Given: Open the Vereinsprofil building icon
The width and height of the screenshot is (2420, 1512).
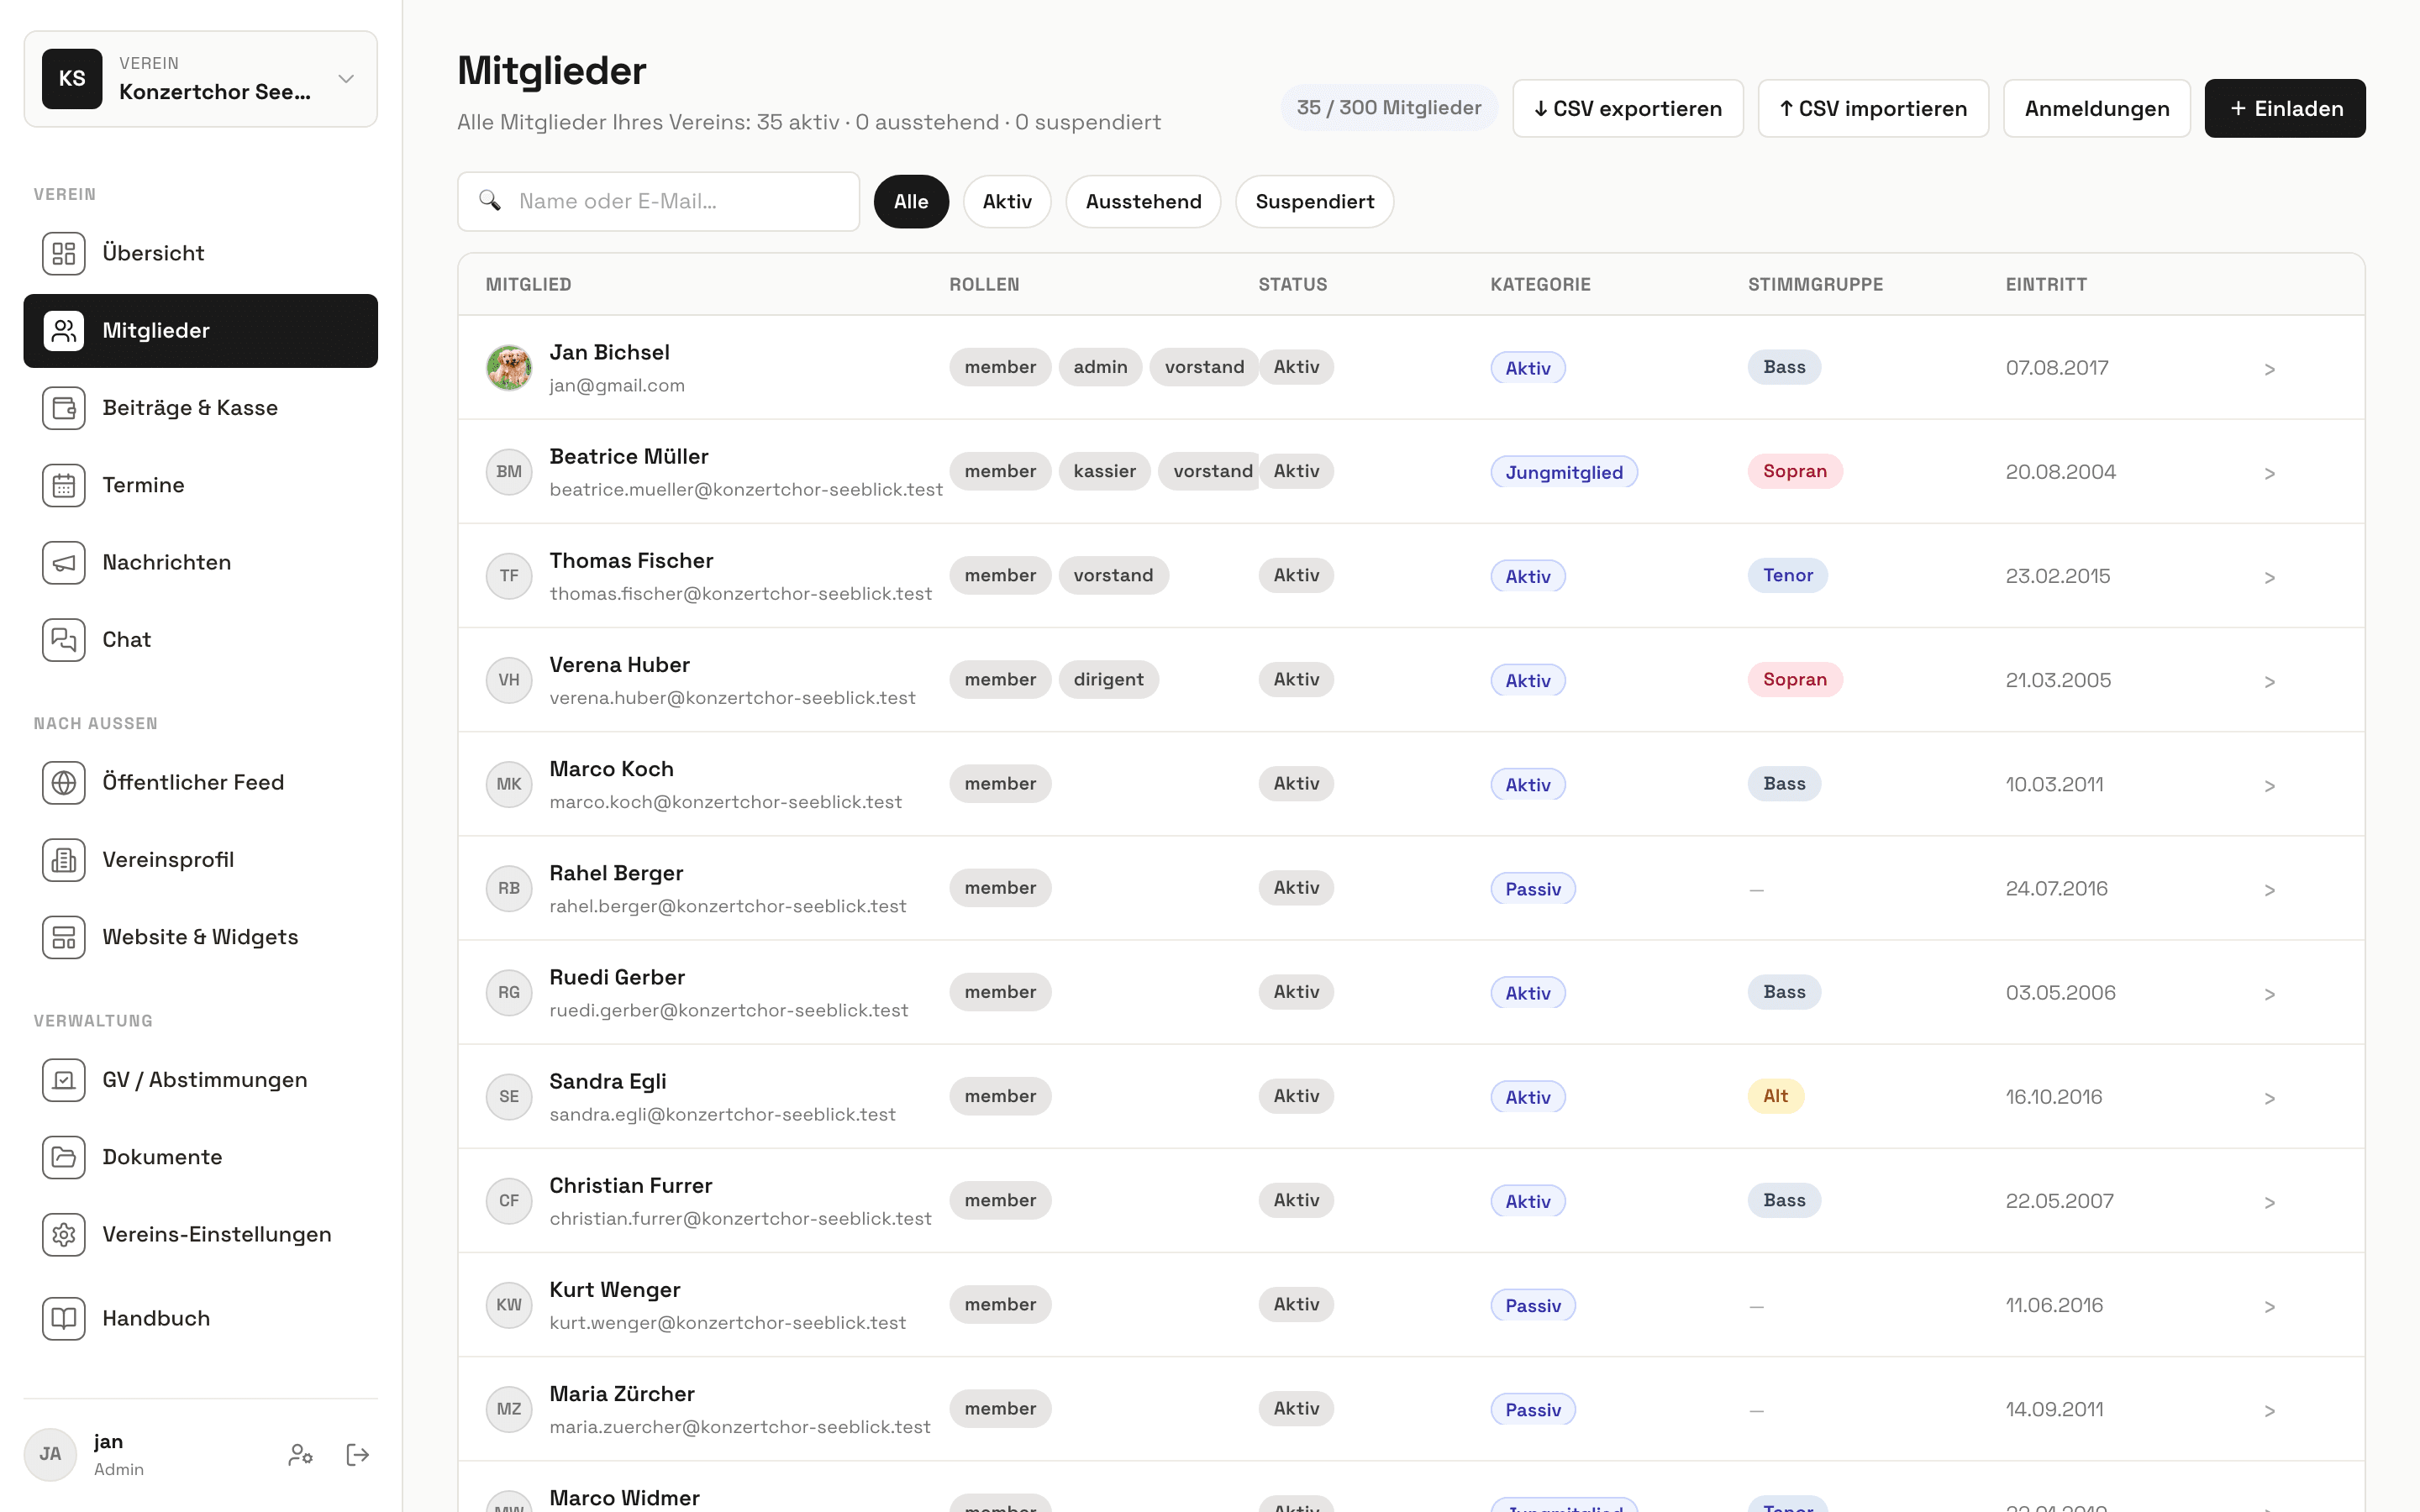Looking at the screenshot, I should pyautogui.click(x=64, y=859).
